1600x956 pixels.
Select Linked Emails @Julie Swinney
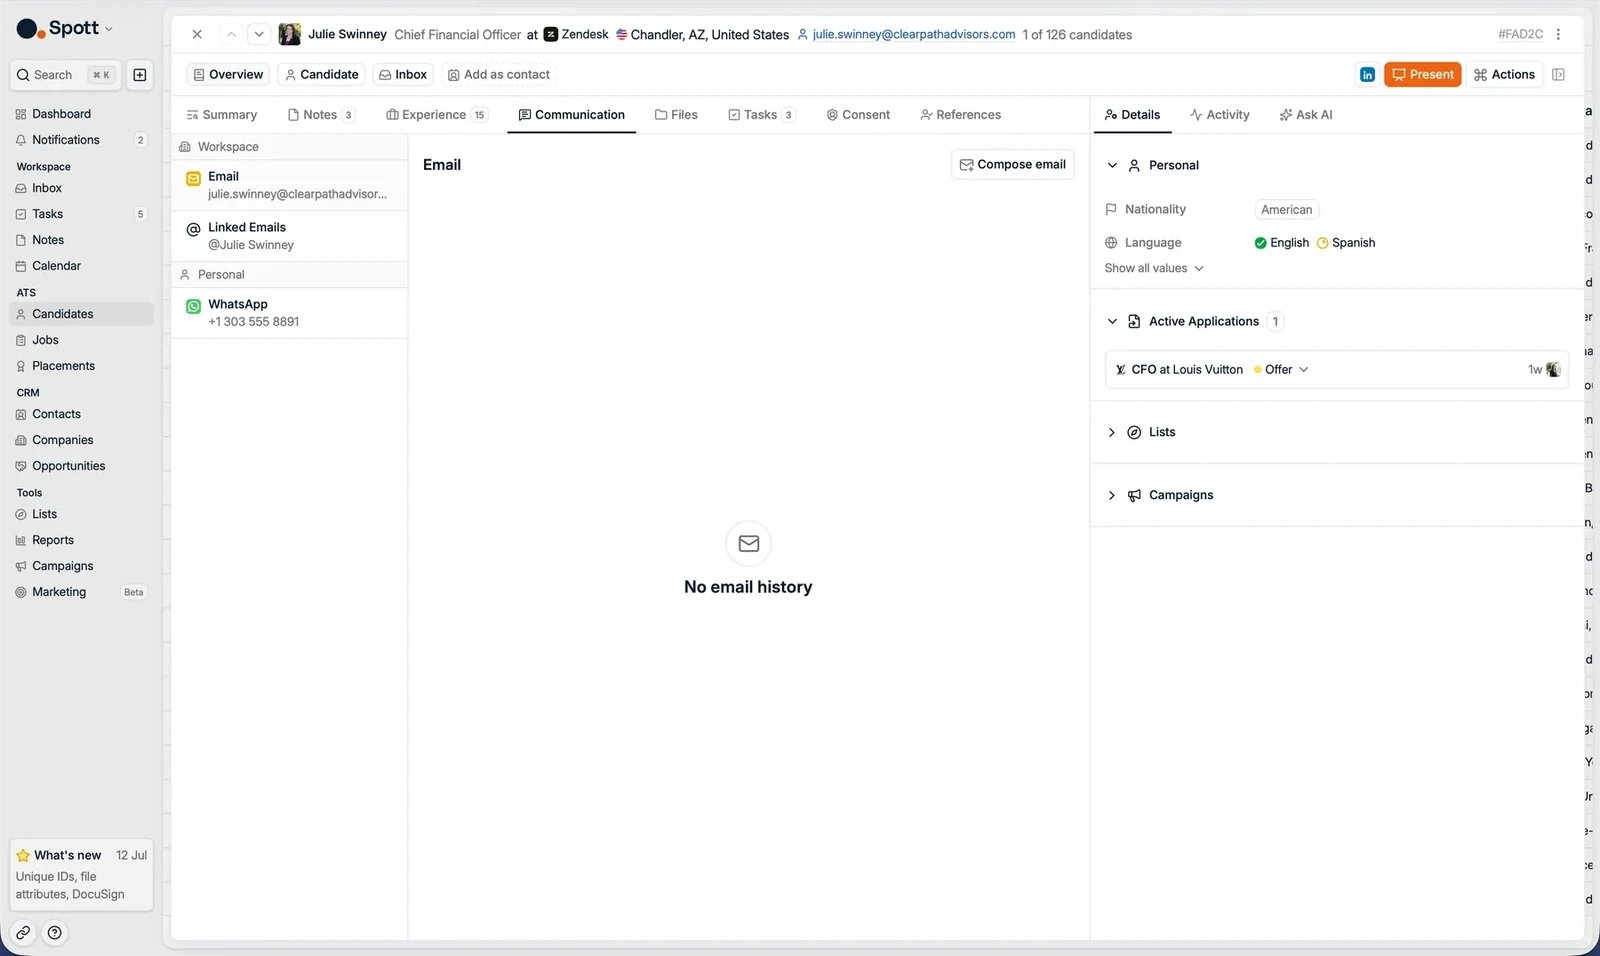(289, 236)
